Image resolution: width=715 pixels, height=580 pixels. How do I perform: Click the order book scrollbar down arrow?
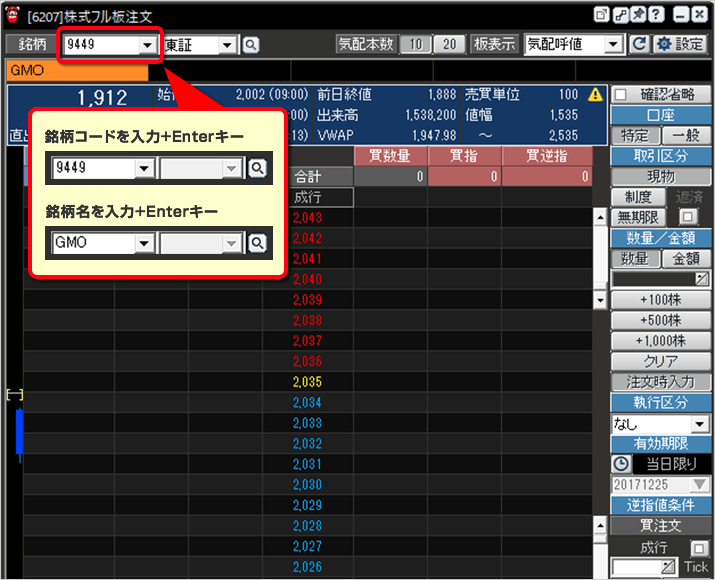click(x=600, y=300)
